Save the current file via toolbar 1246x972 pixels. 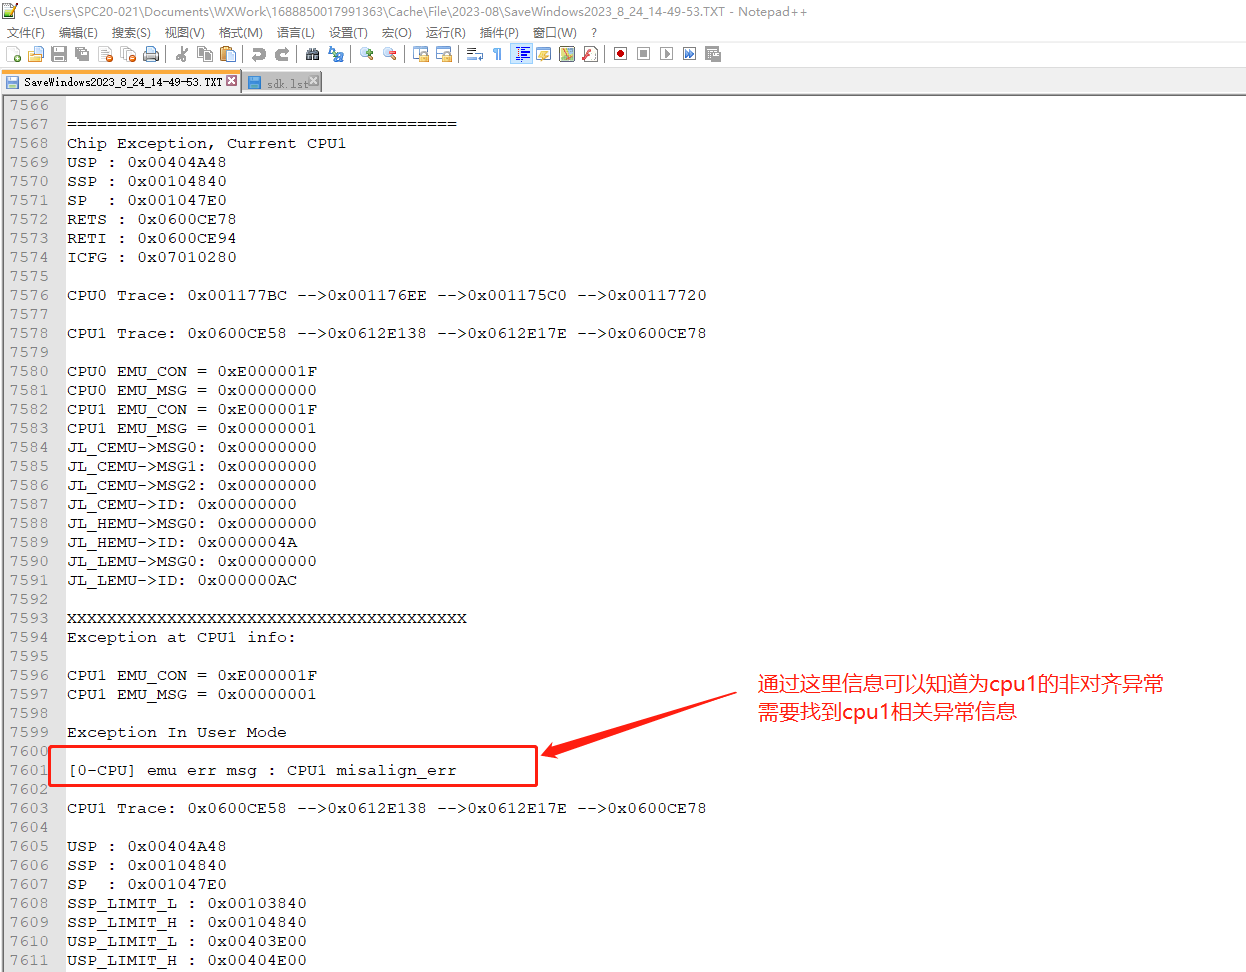[x=59, y=54]
